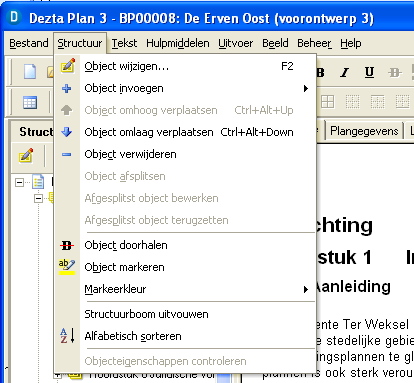Screen dimensions: 414x383
Task: Open the Markeerkleur submenu
Action: [185, 289]
